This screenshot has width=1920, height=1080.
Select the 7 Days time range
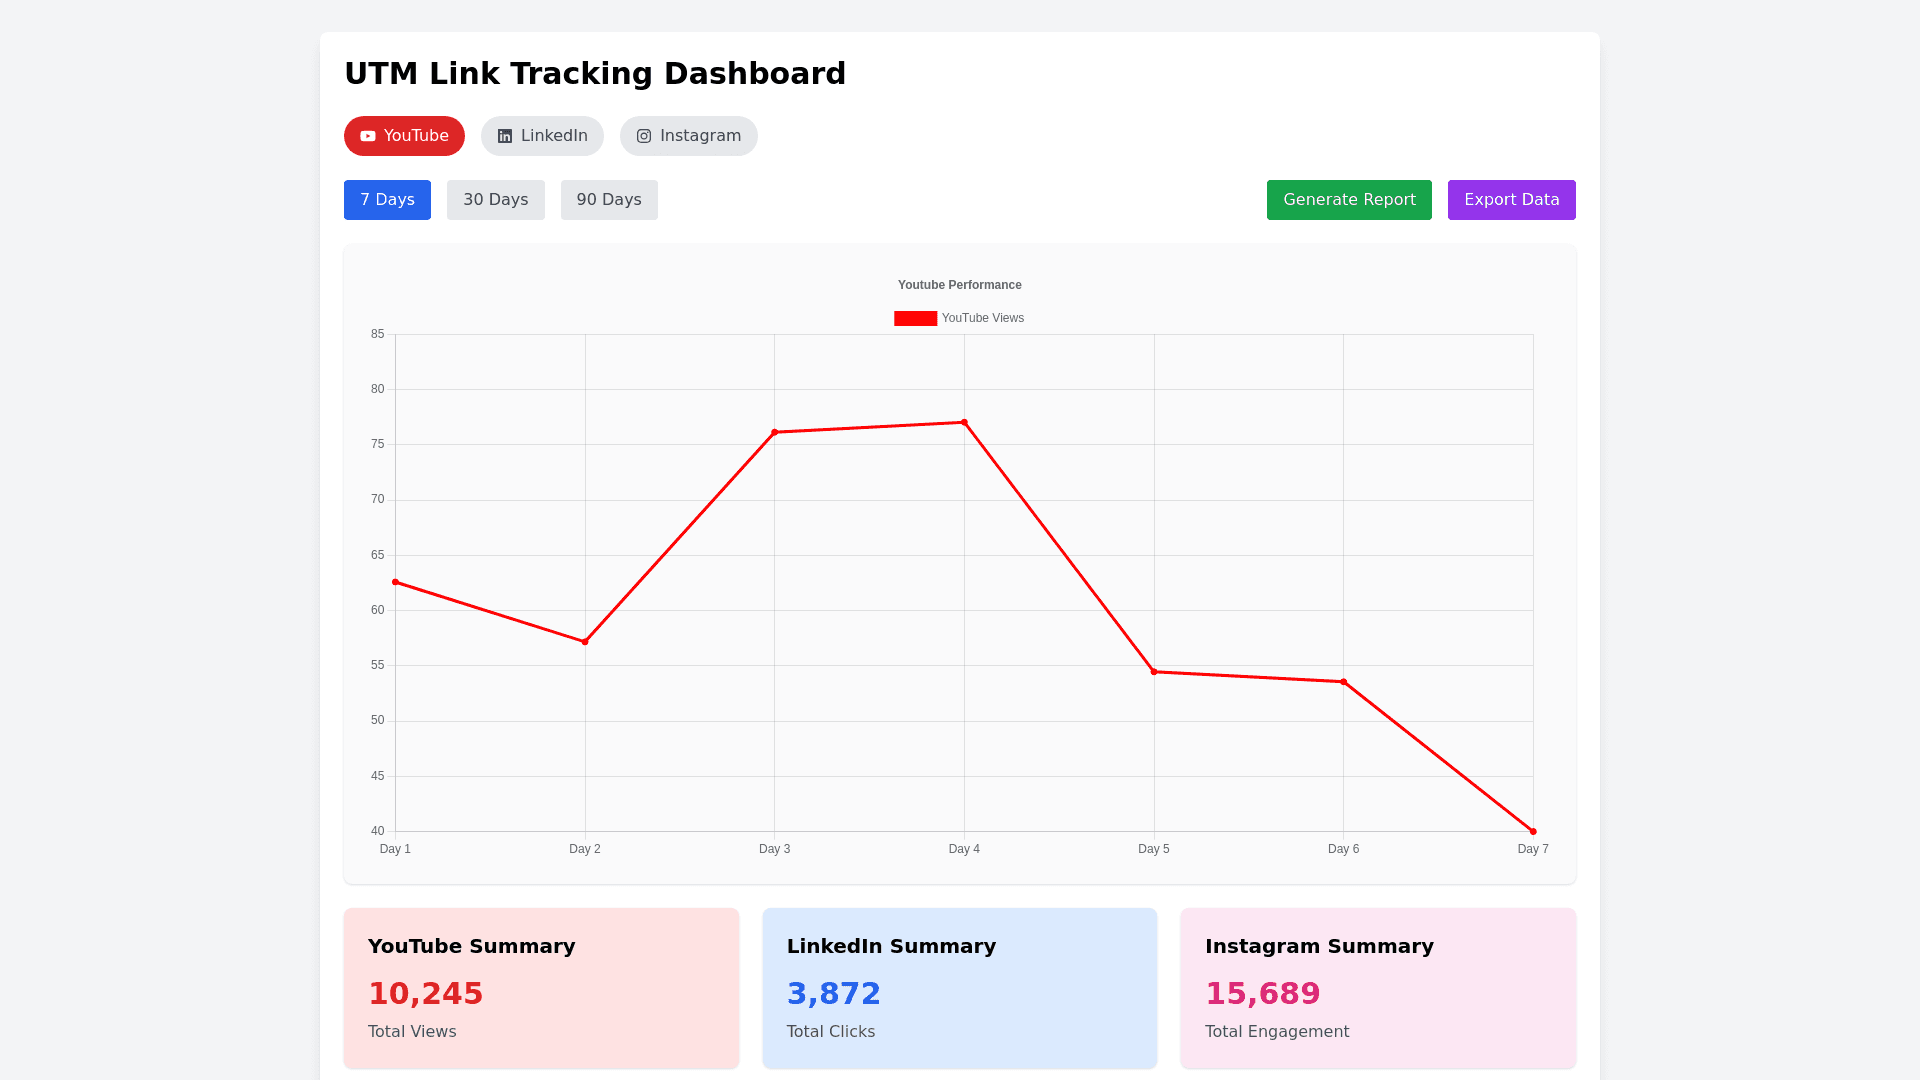pos(387,200)
